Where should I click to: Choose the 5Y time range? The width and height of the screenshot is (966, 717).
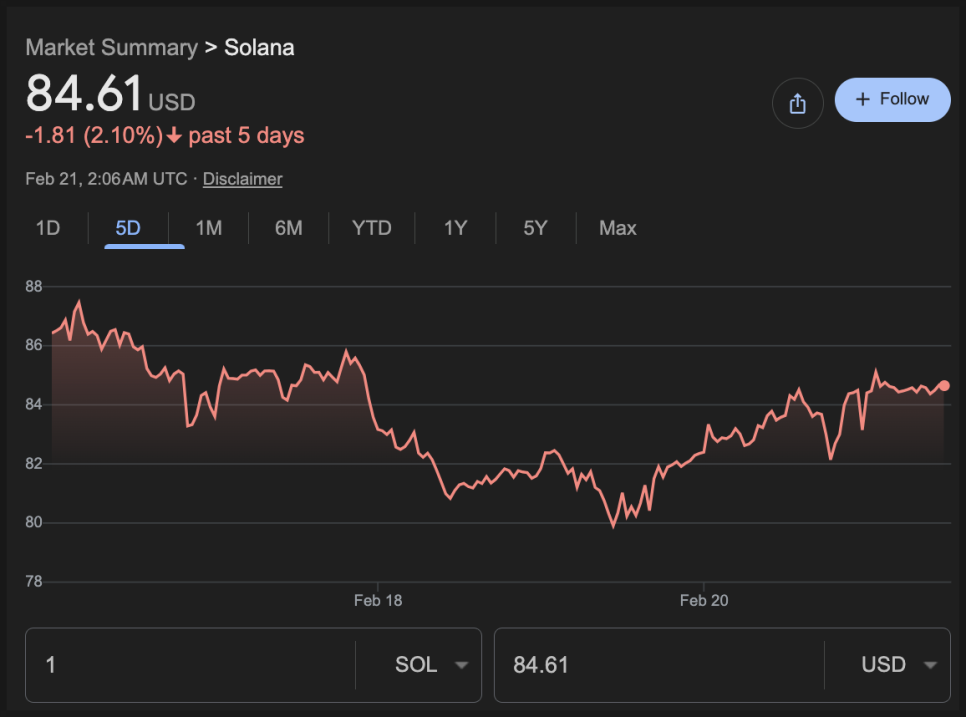(x=535, y=228)
